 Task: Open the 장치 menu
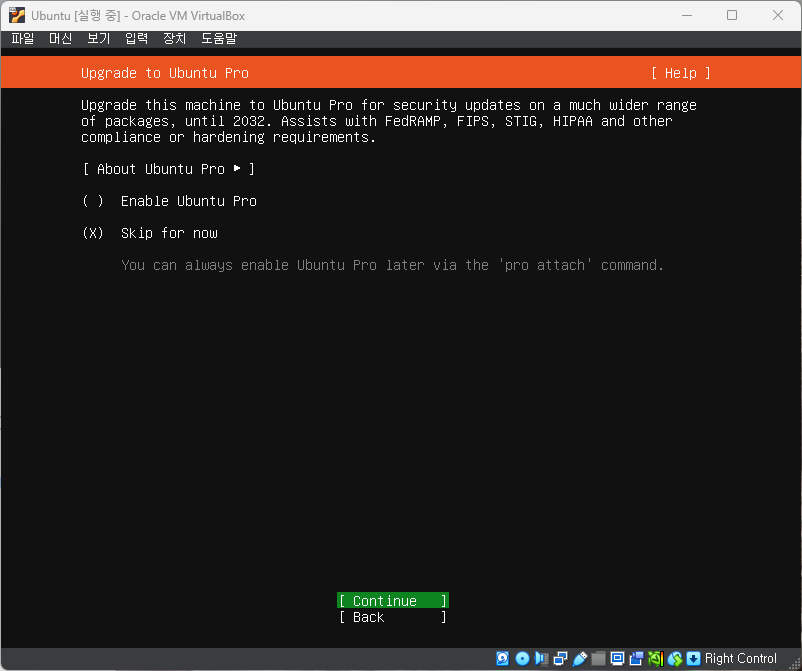click(174, 38)
